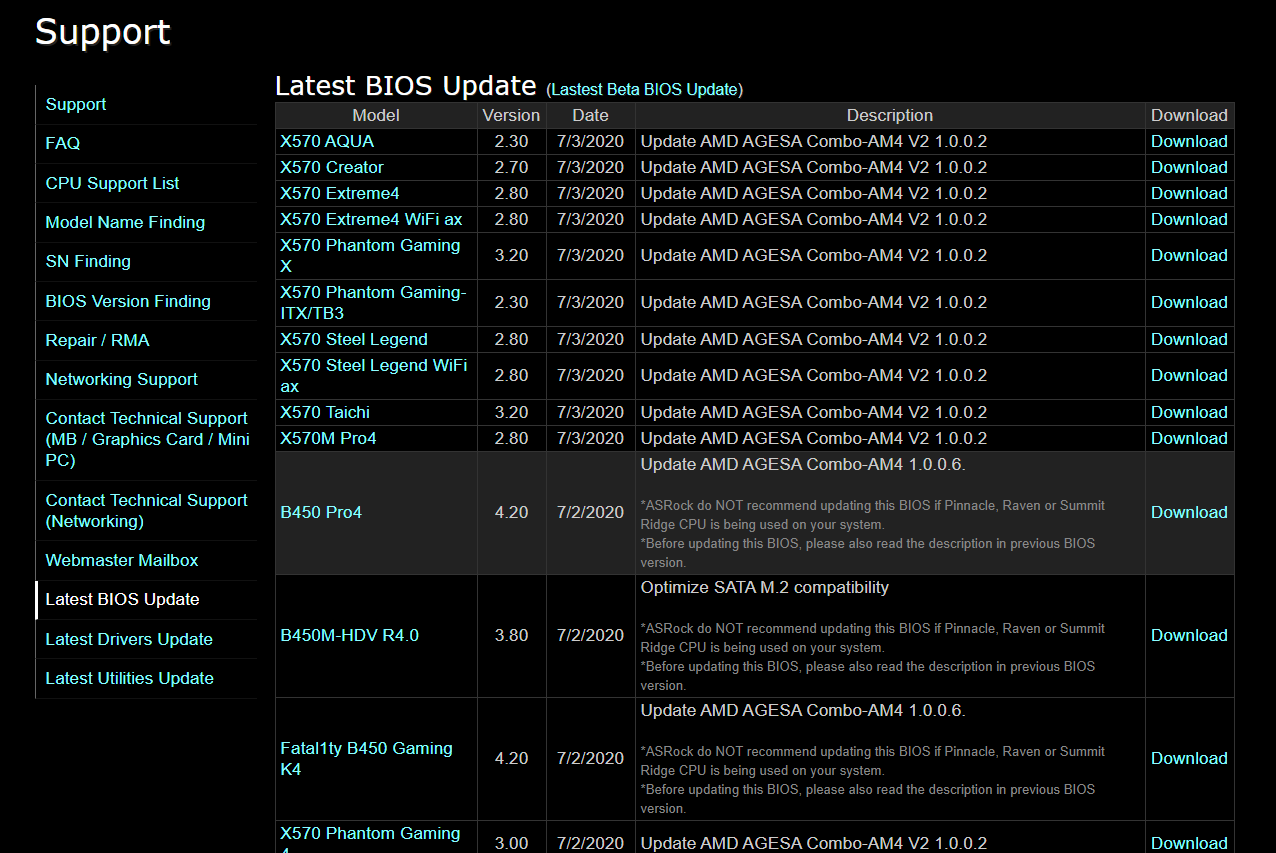Open X570 Taichi model link
The width and height of the screenshot is (1276, 853).
325,412
